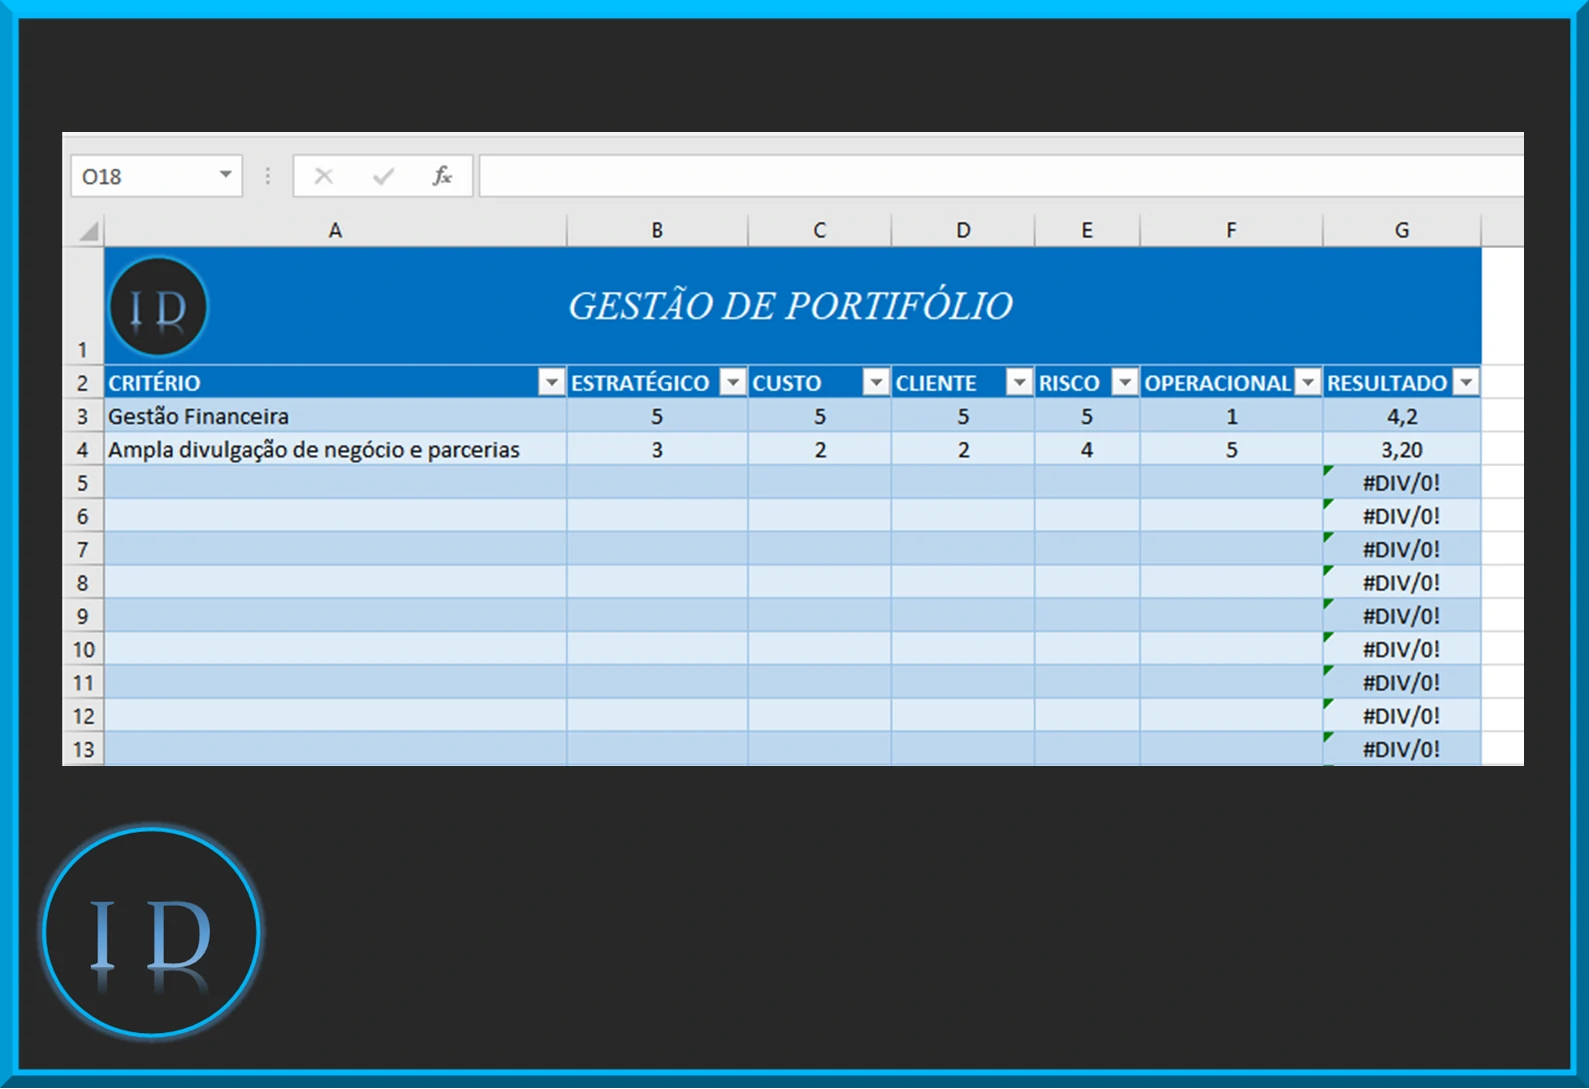
Task: Select row 1 header
Action: click(x=83, y=306)
